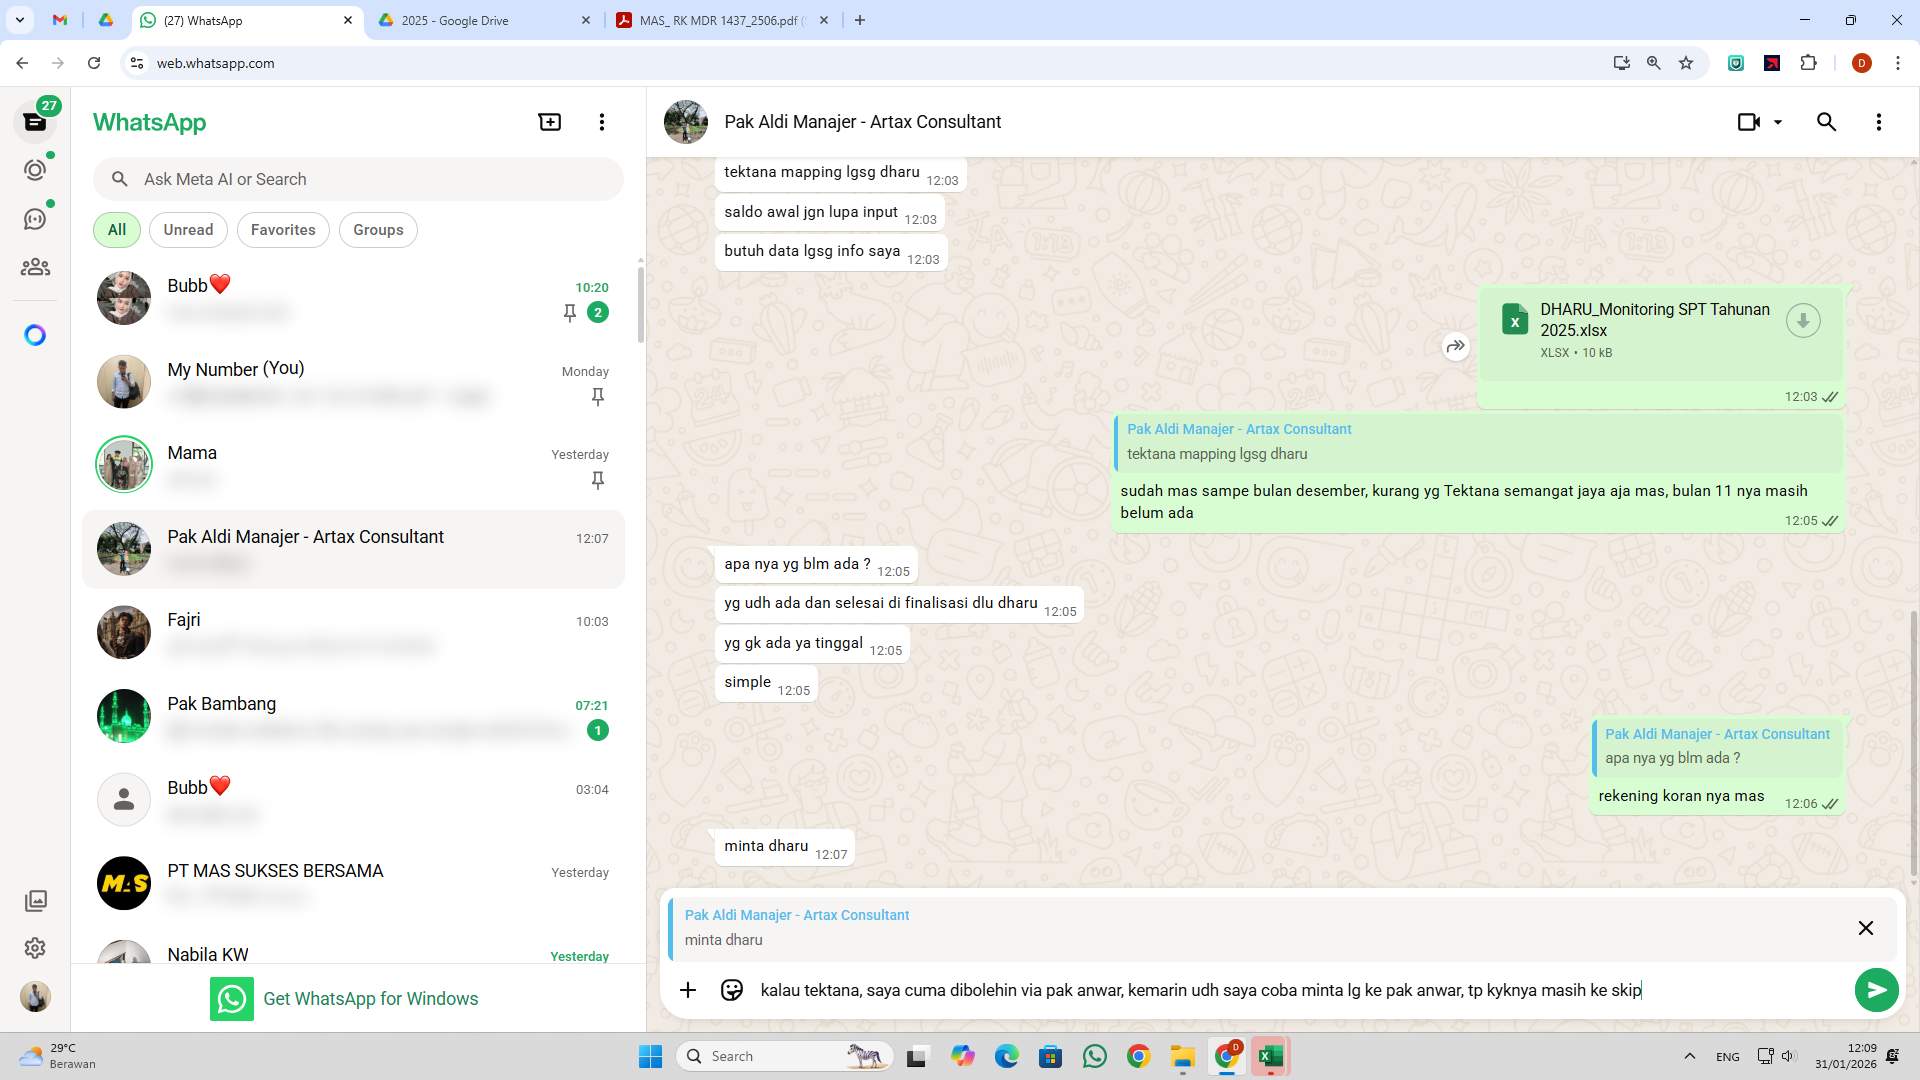Click the attach plus icon

pos(688,990)
